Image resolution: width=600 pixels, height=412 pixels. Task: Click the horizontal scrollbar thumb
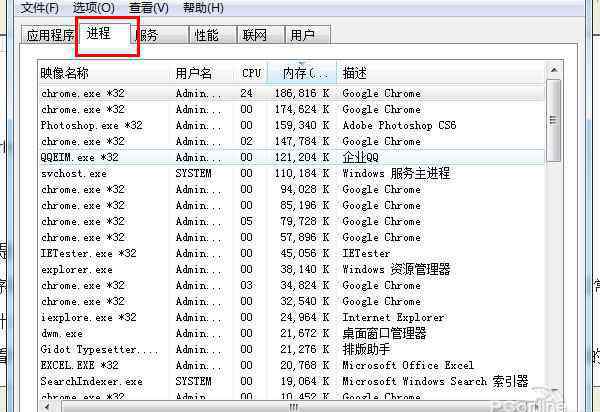coord(294,407)
